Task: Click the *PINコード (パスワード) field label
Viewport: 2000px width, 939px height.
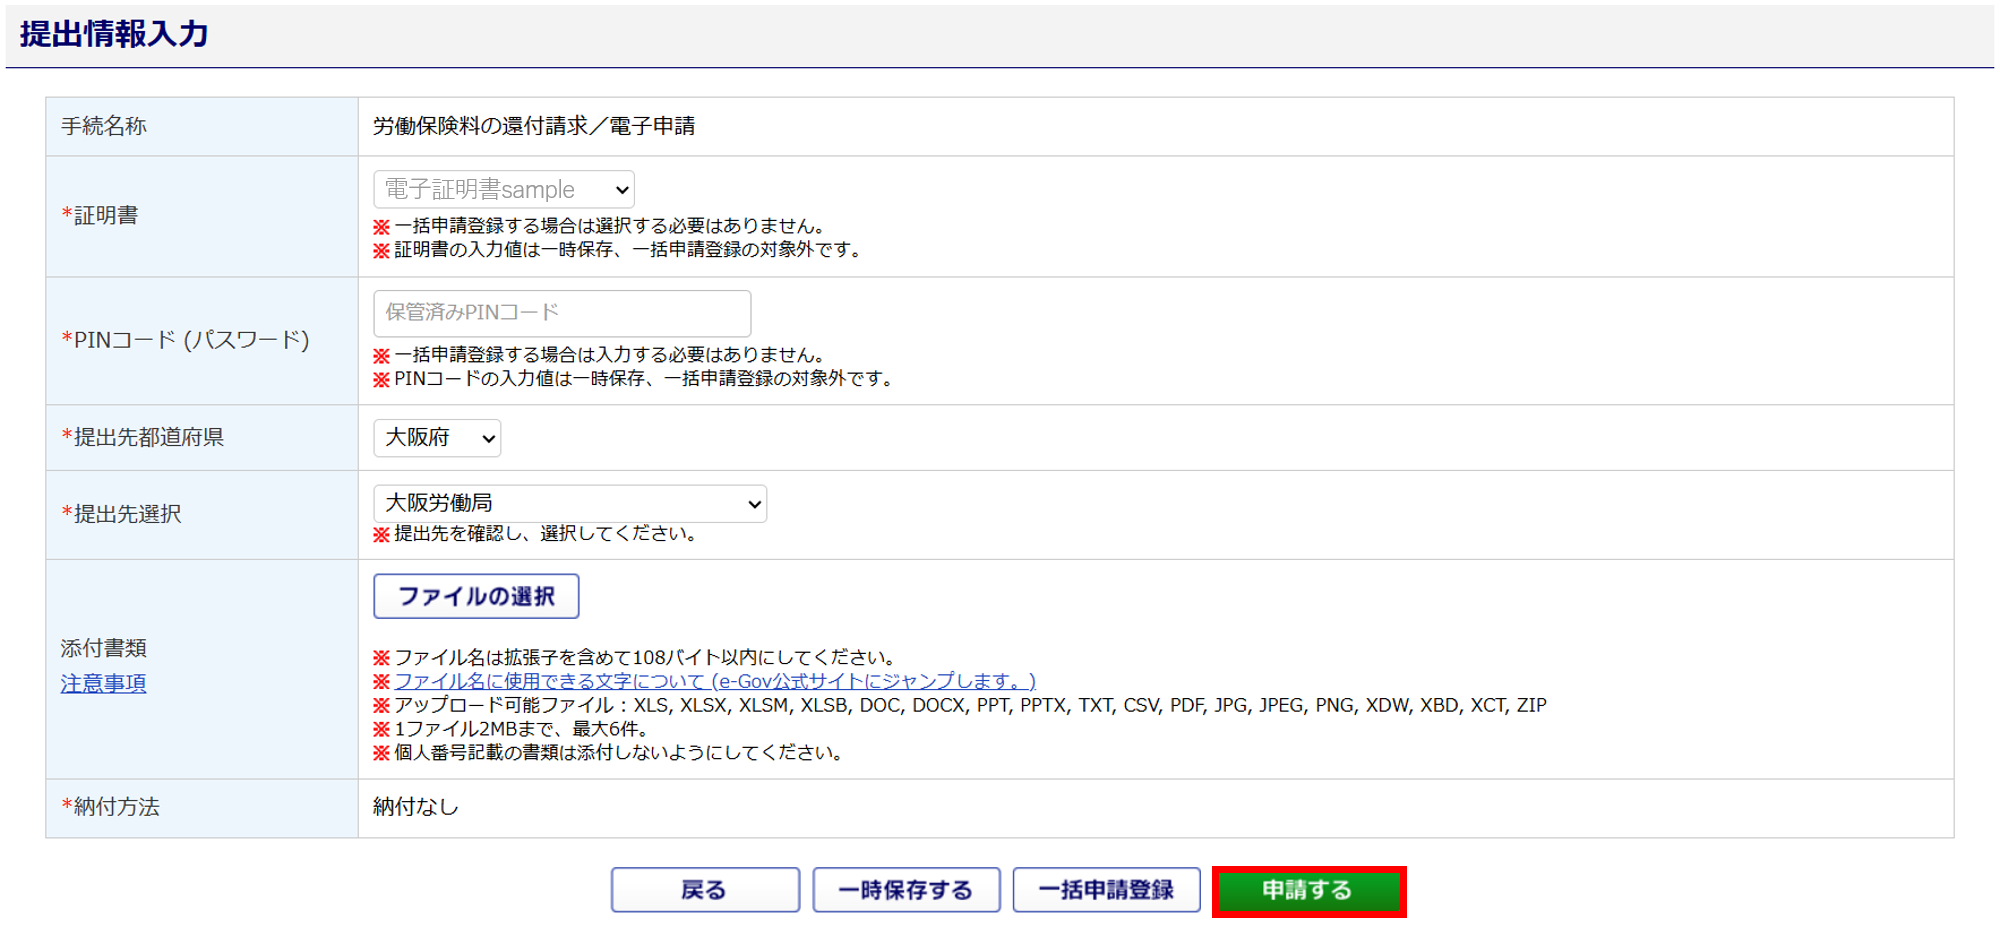Action: [x=186, y=340]
